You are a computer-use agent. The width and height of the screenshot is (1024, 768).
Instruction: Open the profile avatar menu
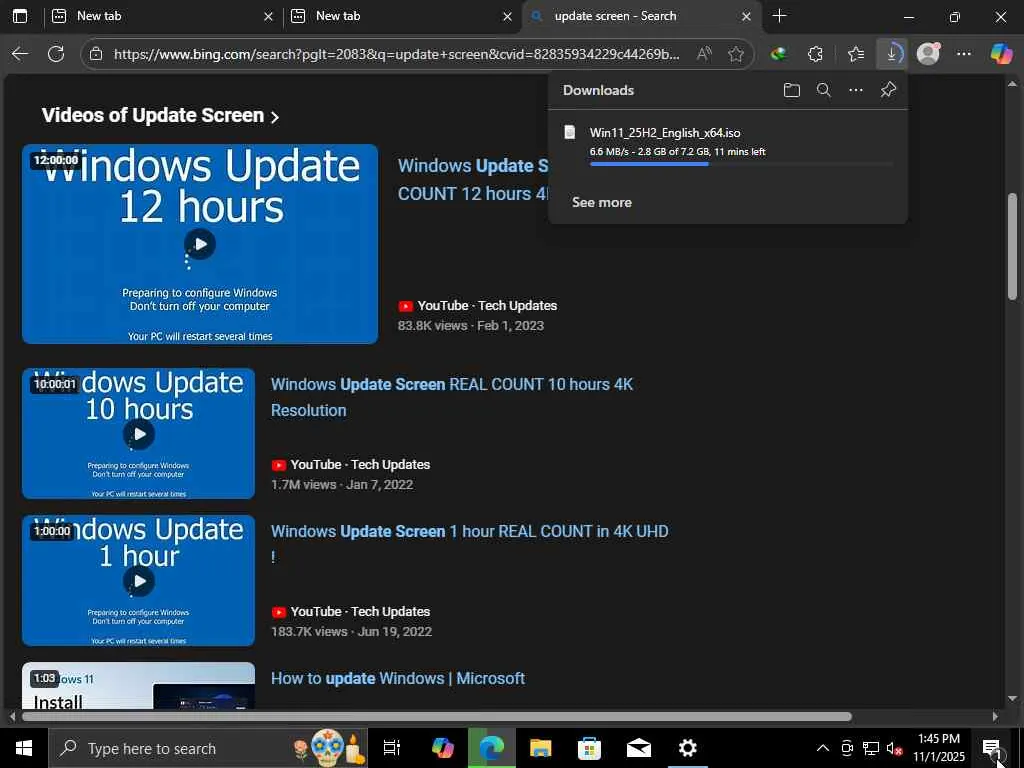point(928,54)
